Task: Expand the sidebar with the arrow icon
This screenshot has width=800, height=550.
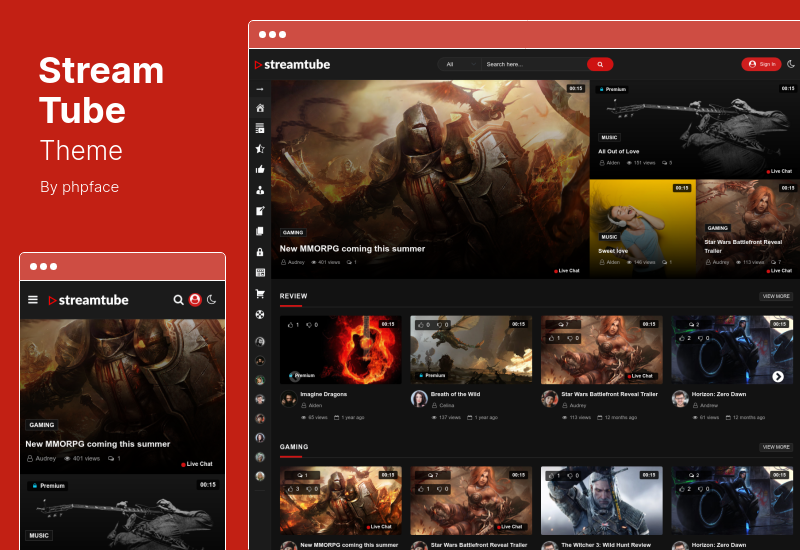Action: 260,89
